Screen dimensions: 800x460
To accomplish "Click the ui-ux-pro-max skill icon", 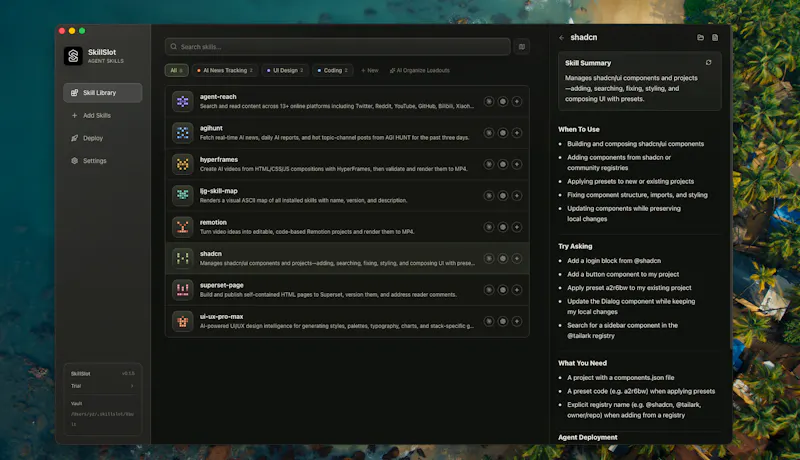I will coord(183,321).
